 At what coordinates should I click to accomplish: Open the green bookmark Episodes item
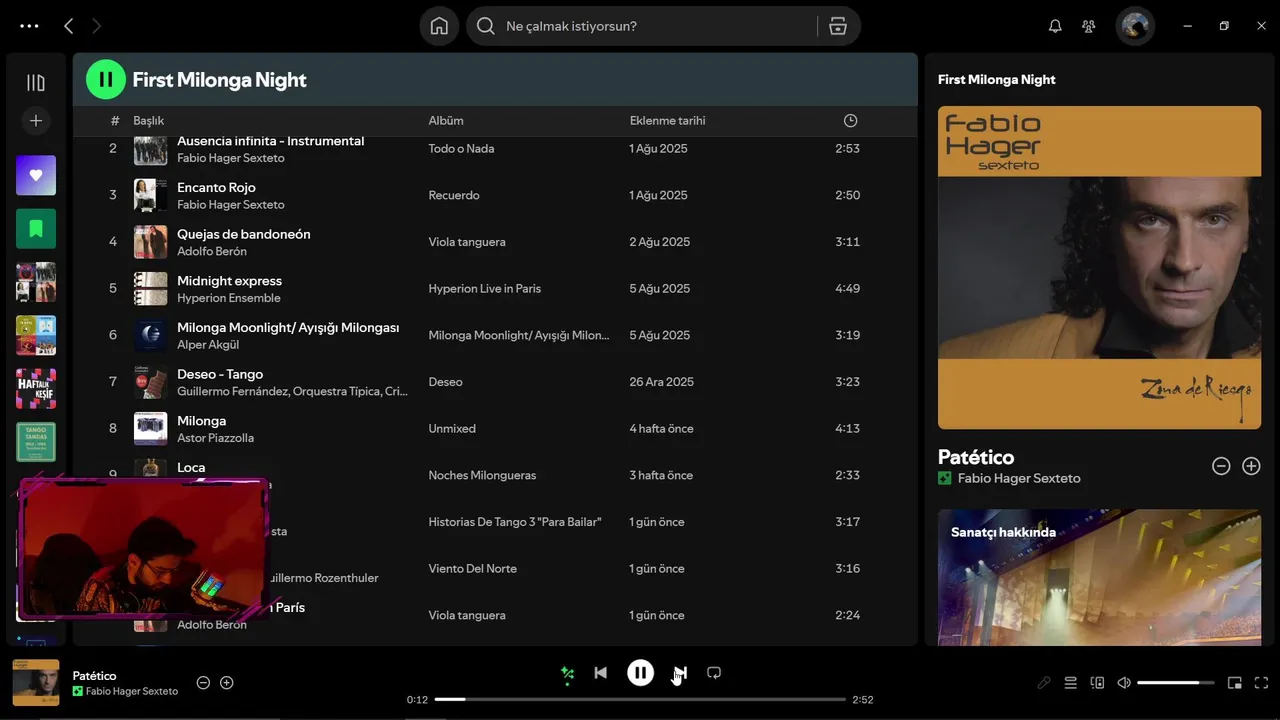click(36, 229)
